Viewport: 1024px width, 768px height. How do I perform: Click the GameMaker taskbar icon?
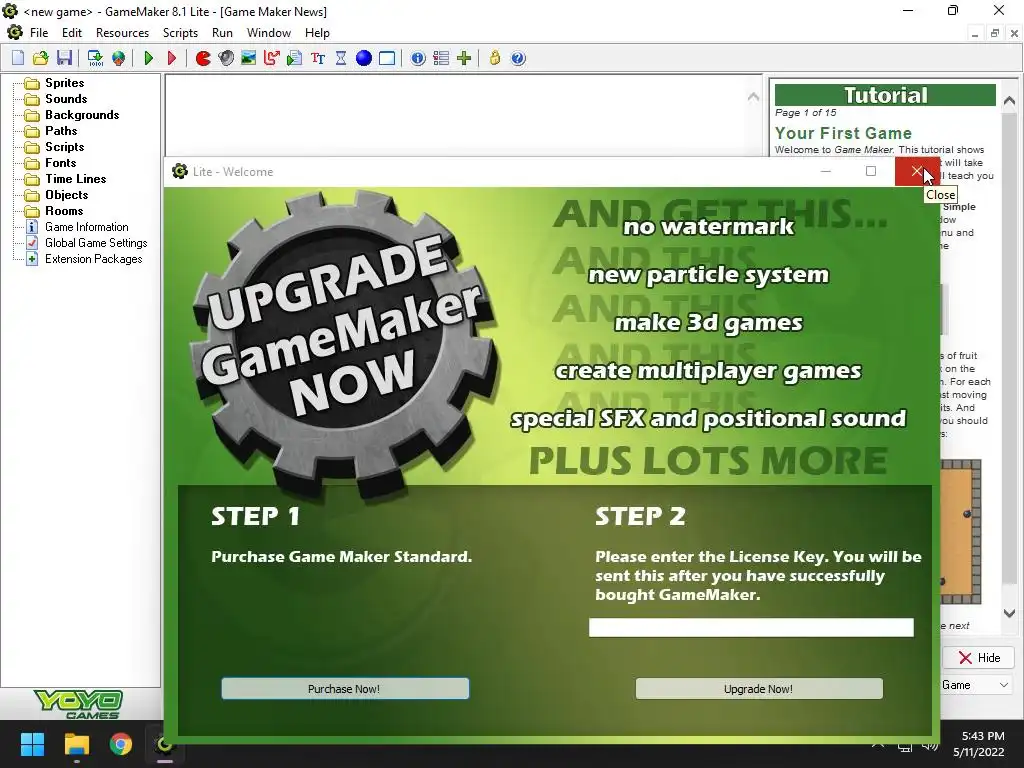(165, 744)
